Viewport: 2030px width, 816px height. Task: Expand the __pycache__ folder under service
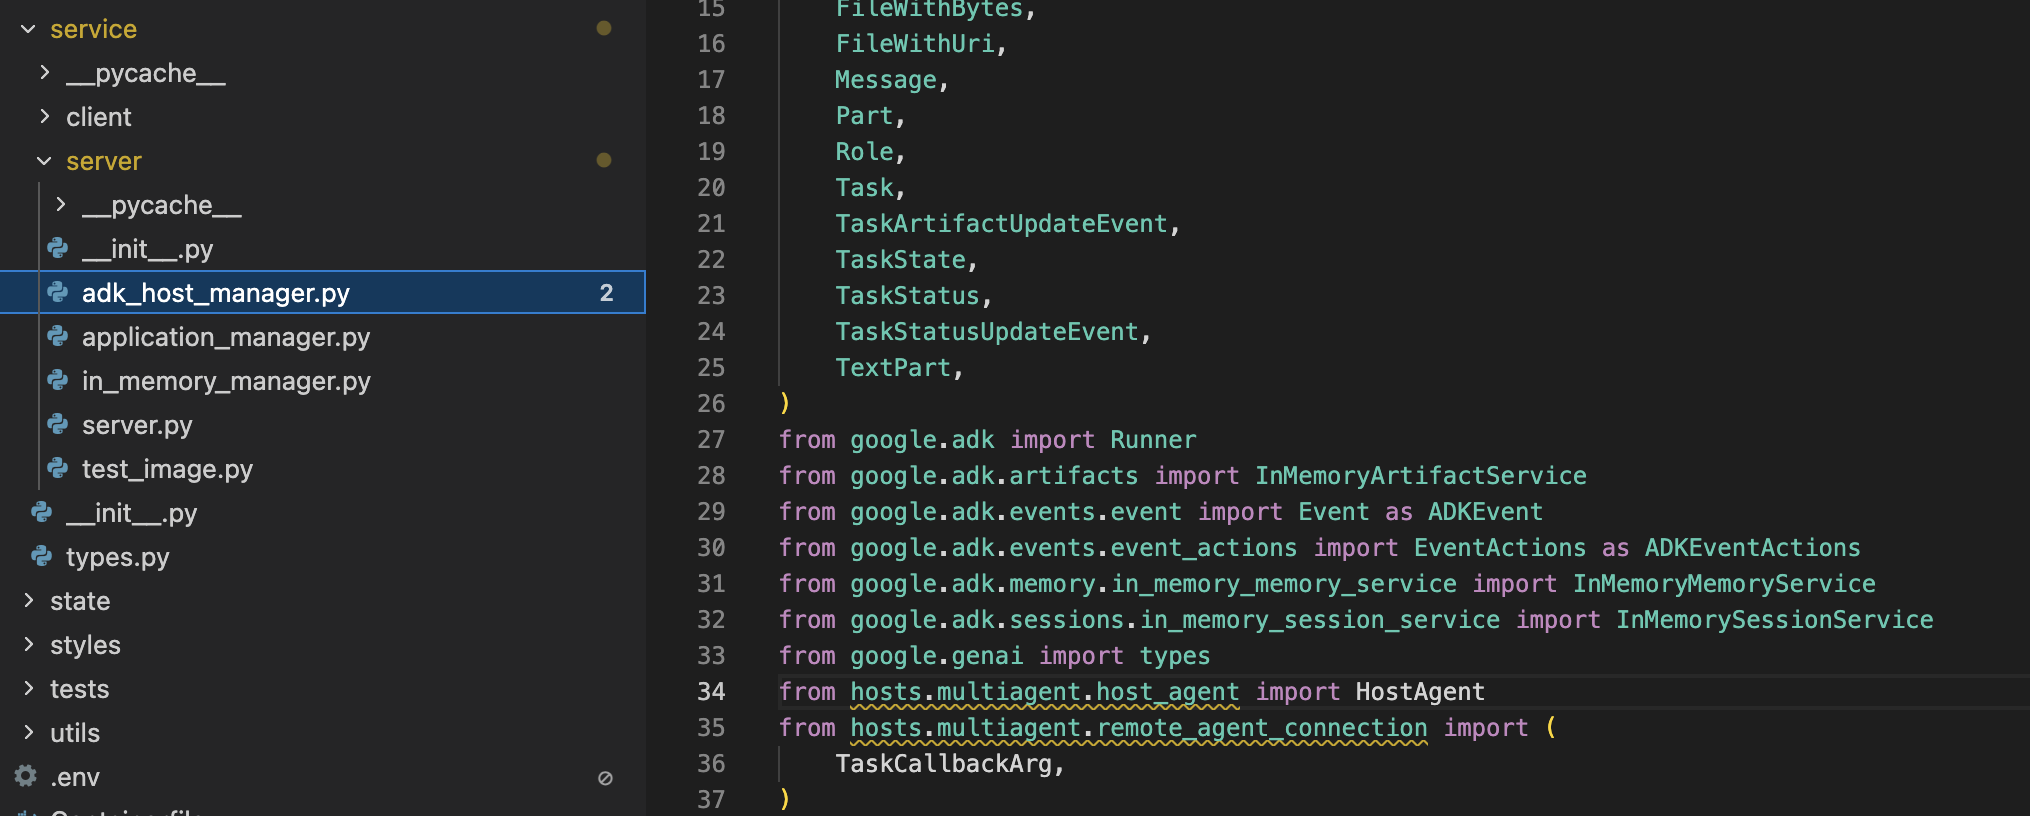click(x=44, y=73)
